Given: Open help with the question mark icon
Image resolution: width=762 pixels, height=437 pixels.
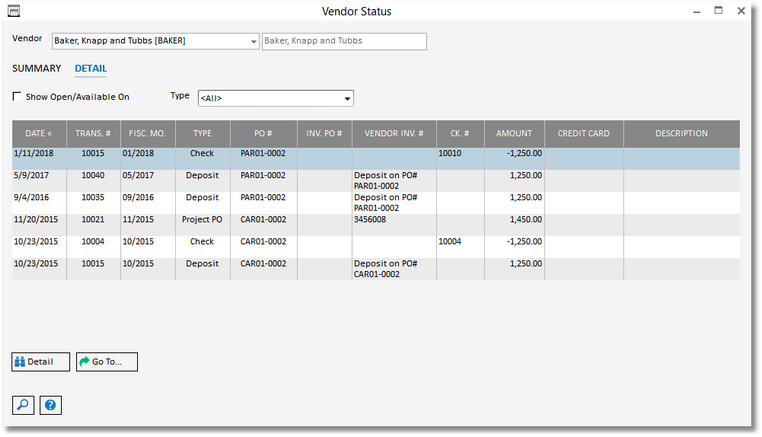Looking at the screenshot, I should click(x=51, y=405).
